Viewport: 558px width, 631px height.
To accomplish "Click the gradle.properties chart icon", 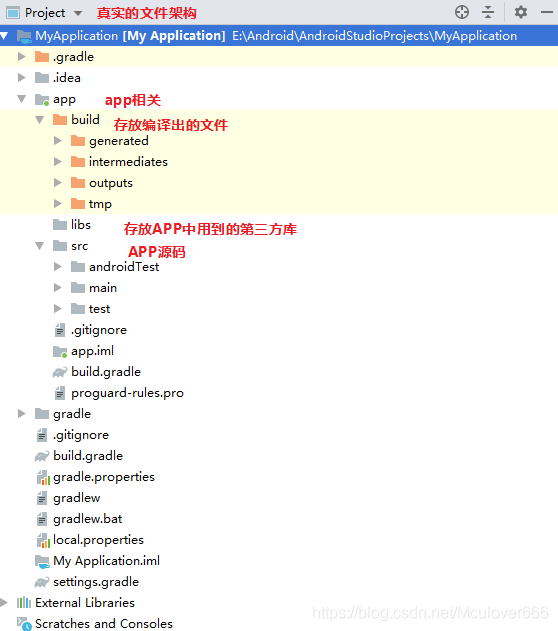I will [x=43, y=478].
